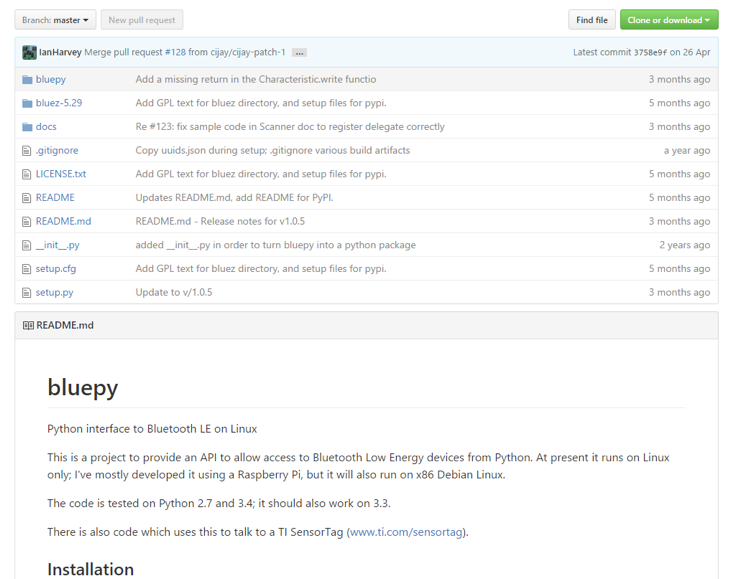Click the docs folder icon
Image resolution: width=731 pixels, height=579 pixels.
click(27, 127)
